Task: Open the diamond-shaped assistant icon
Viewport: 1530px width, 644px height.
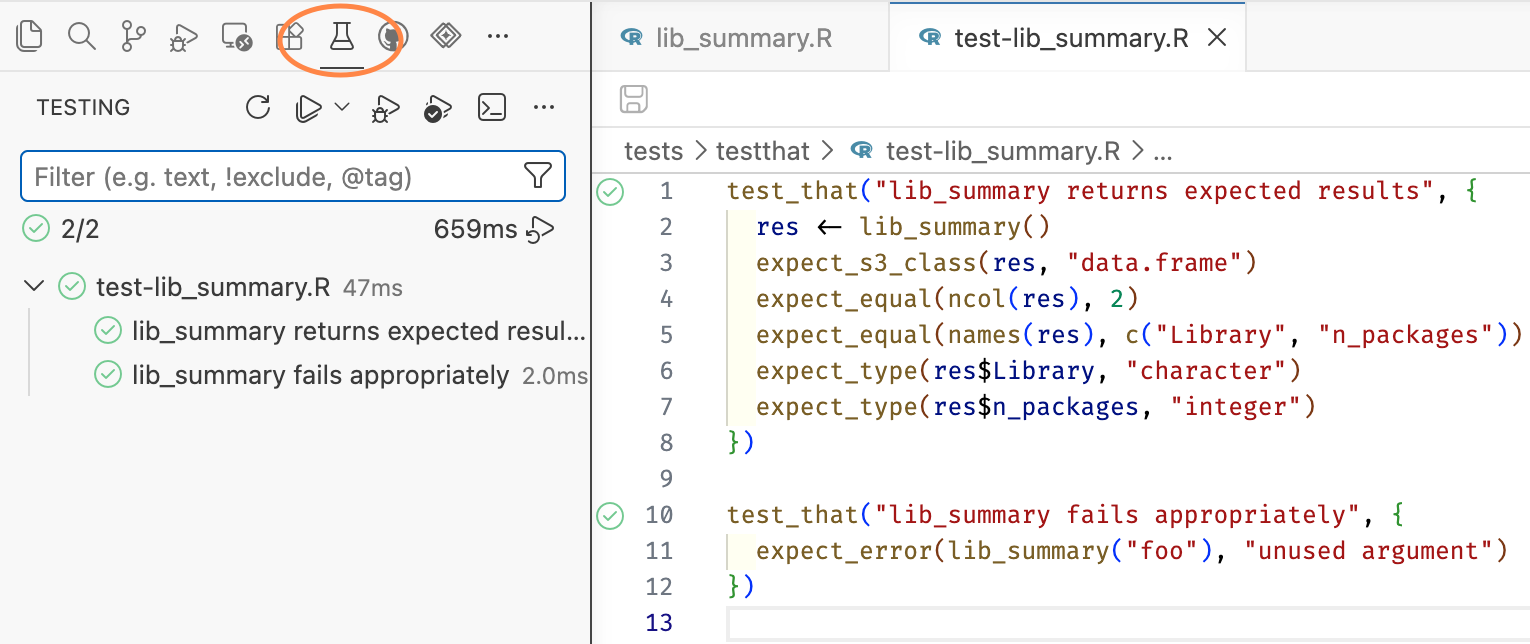Action: [x=445, y=37]
